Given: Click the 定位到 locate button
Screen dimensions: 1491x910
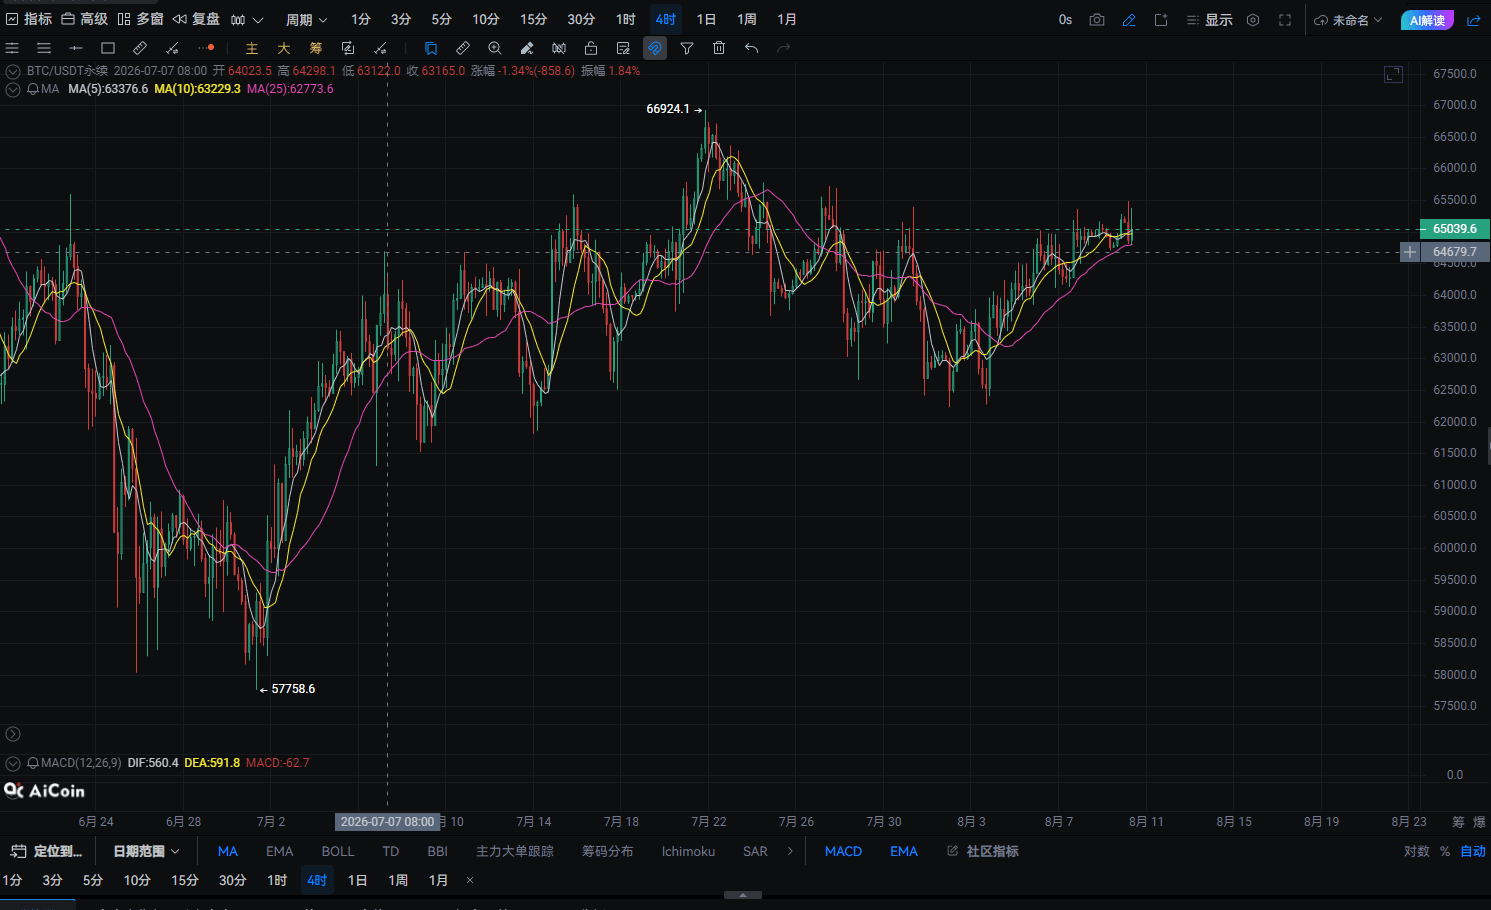Looking at the screenshot, I should [x=47, y=851].
